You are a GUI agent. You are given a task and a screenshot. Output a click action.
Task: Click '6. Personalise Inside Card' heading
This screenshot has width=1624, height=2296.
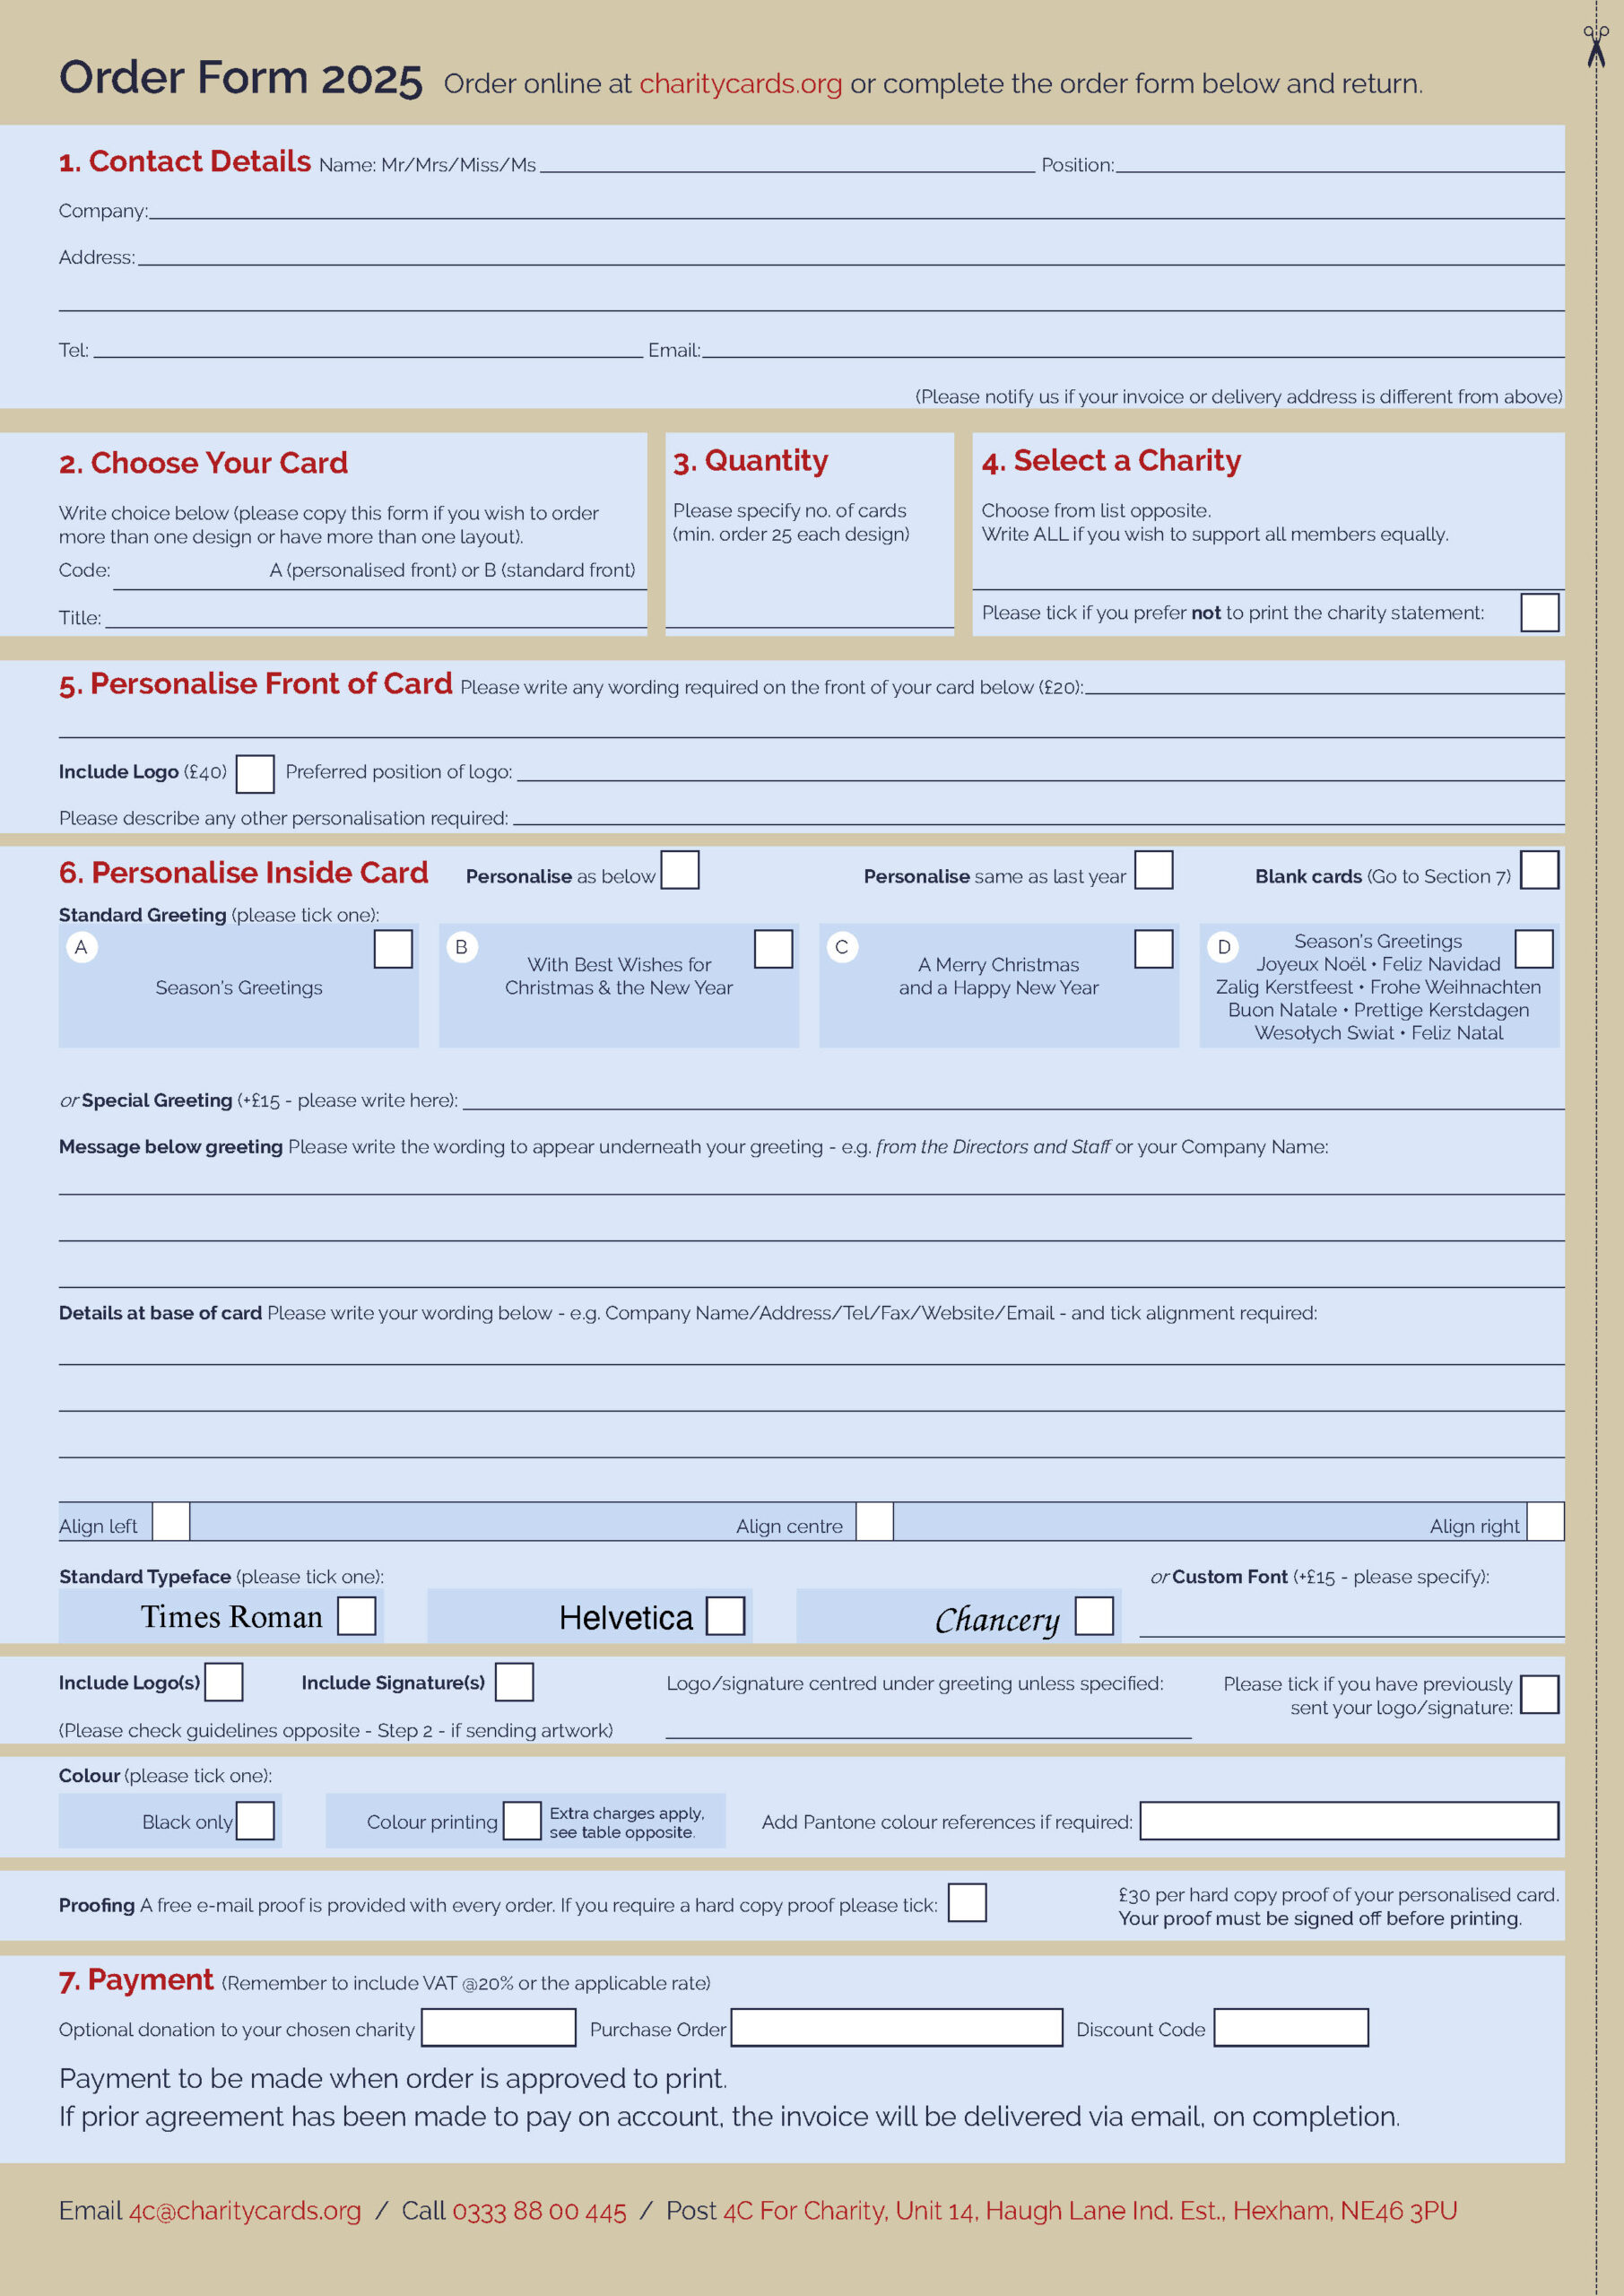click(x=243, y=872)
